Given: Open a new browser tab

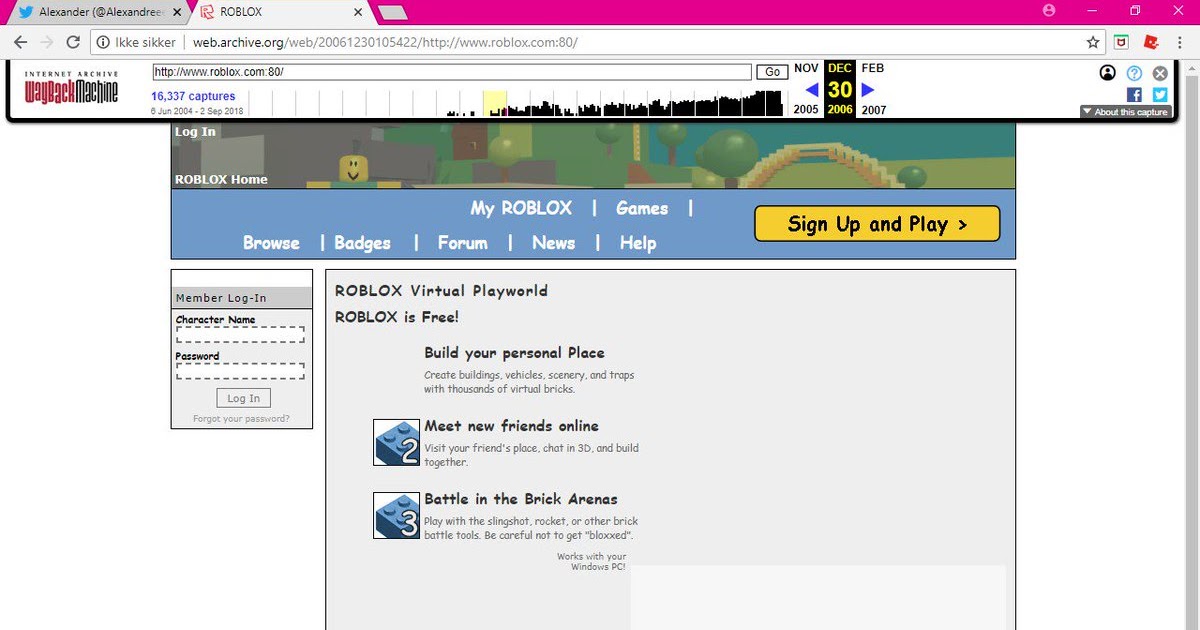Looking at the screenshot, I should [392, 12].
